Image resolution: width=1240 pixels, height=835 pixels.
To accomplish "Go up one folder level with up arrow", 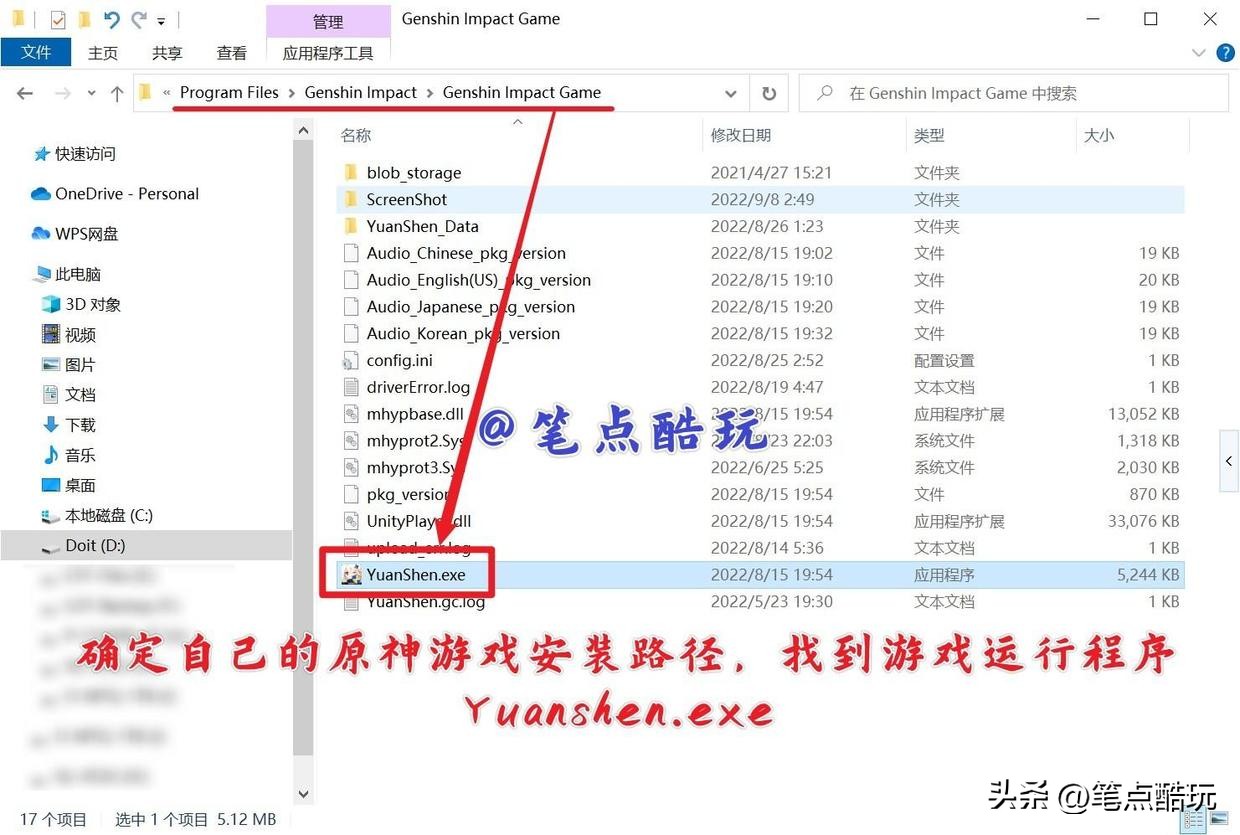I will pyautogui.click(x=117, y=92).
